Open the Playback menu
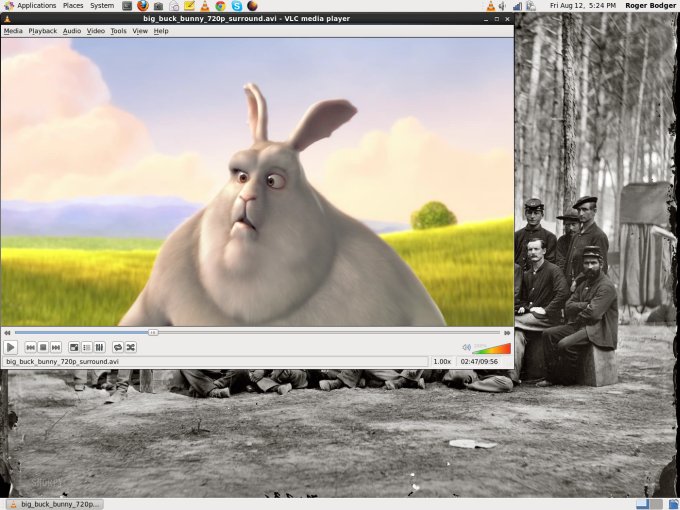The height and width of the screenshot is (510, 680). (42, 31)
